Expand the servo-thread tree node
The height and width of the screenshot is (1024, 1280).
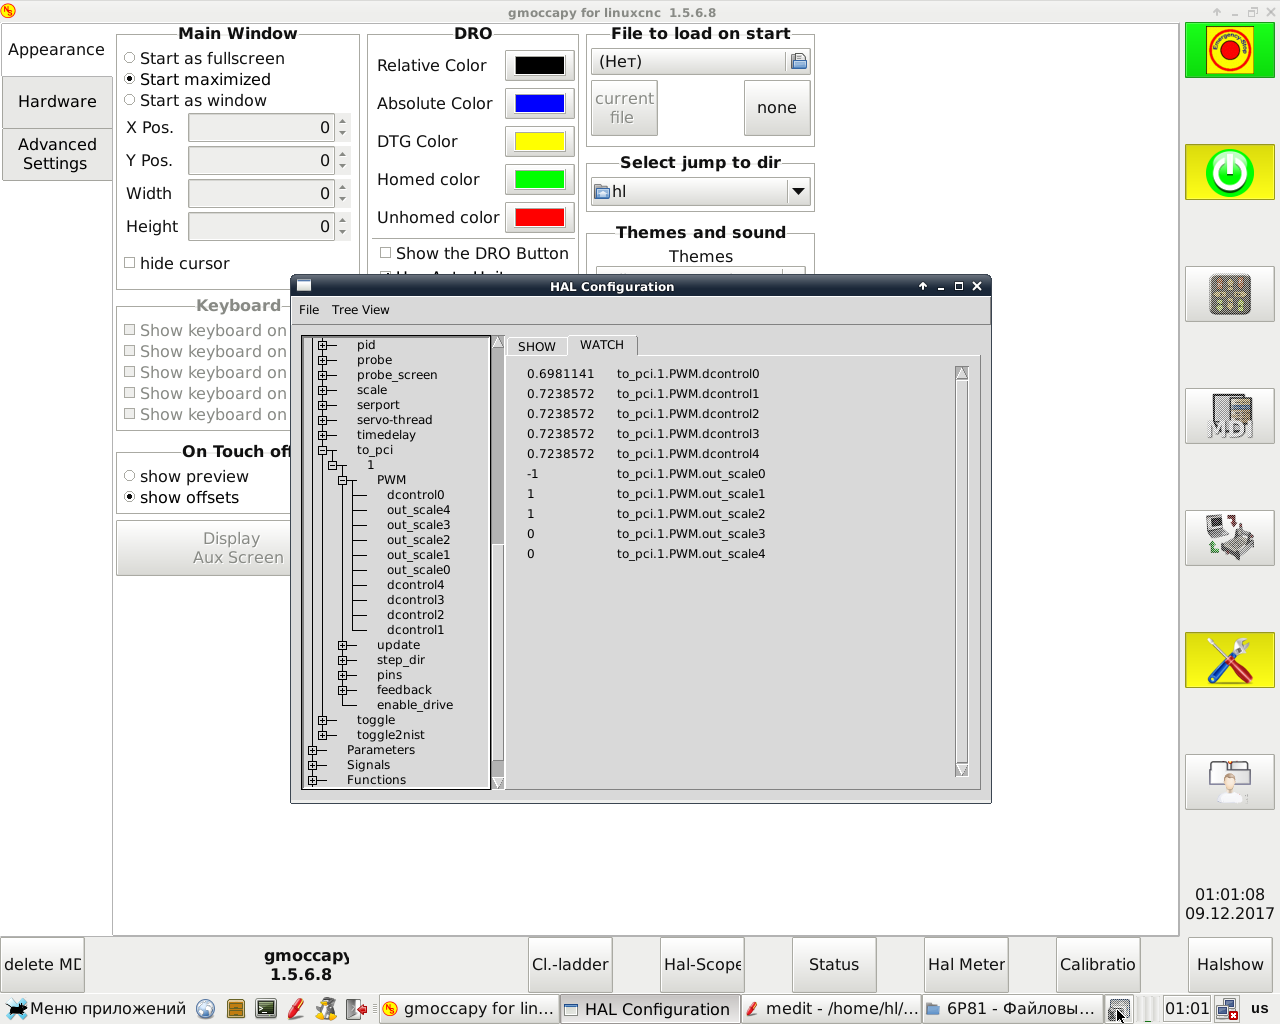click(323, 420)
